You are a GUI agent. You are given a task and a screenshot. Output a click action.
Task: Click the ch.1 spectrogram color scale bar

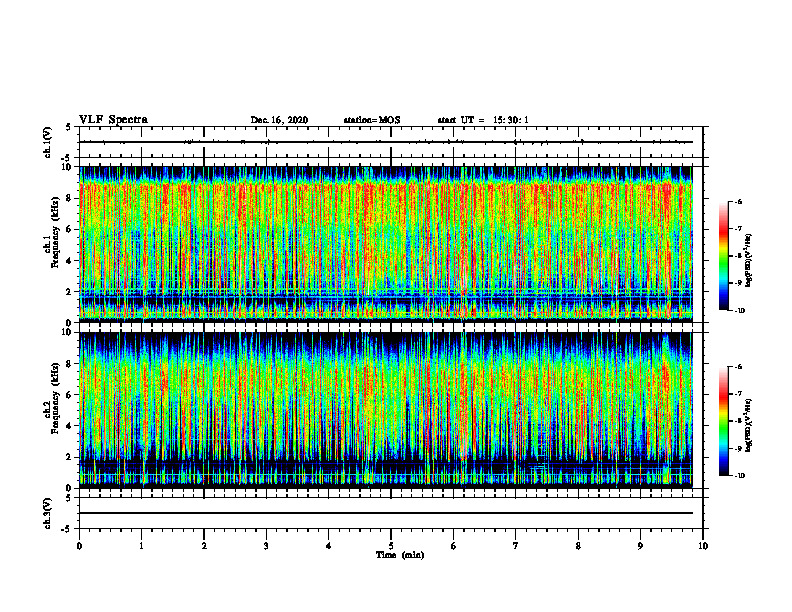tap(723, 256)
